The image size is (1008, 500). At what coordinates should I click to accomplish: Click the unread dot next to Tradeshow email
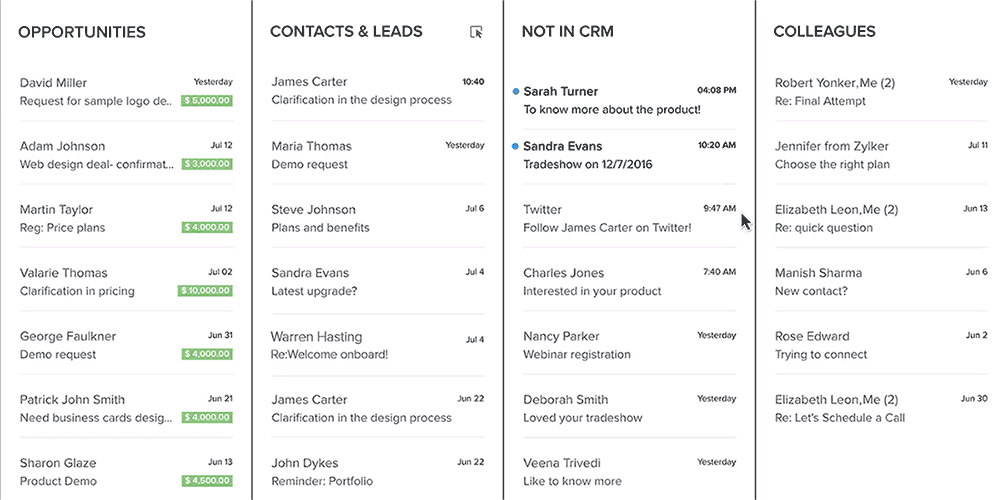[x=515, y=146]
